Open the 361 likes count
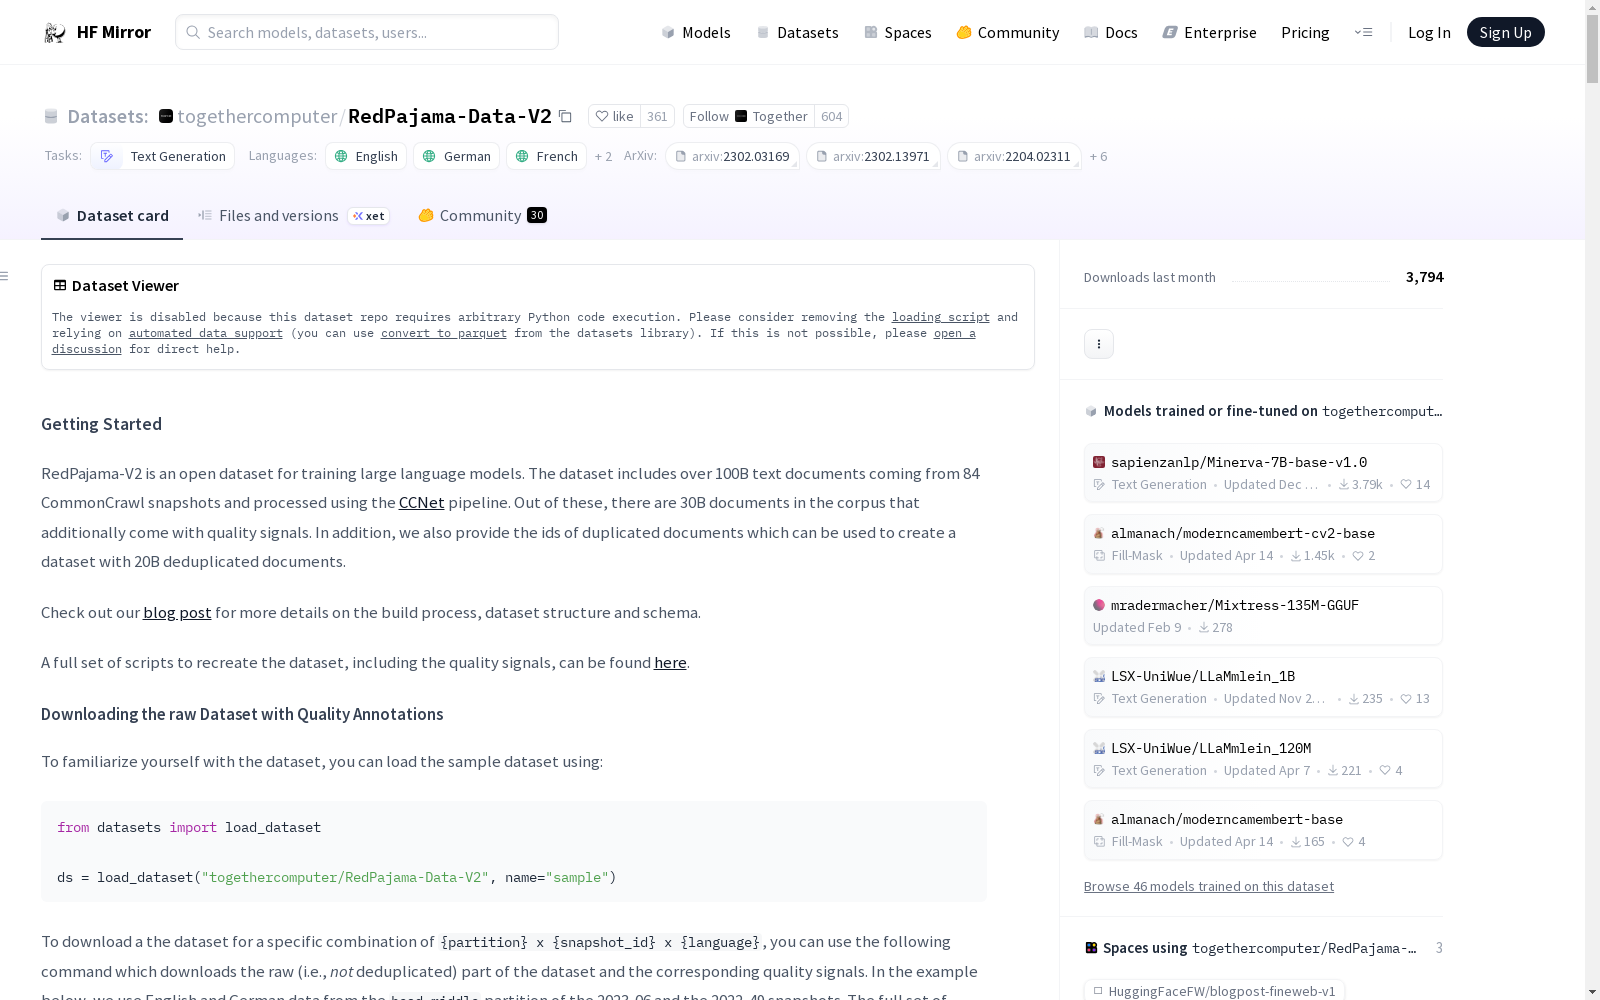The image size is (1600, 1000). tap(657, 116)
